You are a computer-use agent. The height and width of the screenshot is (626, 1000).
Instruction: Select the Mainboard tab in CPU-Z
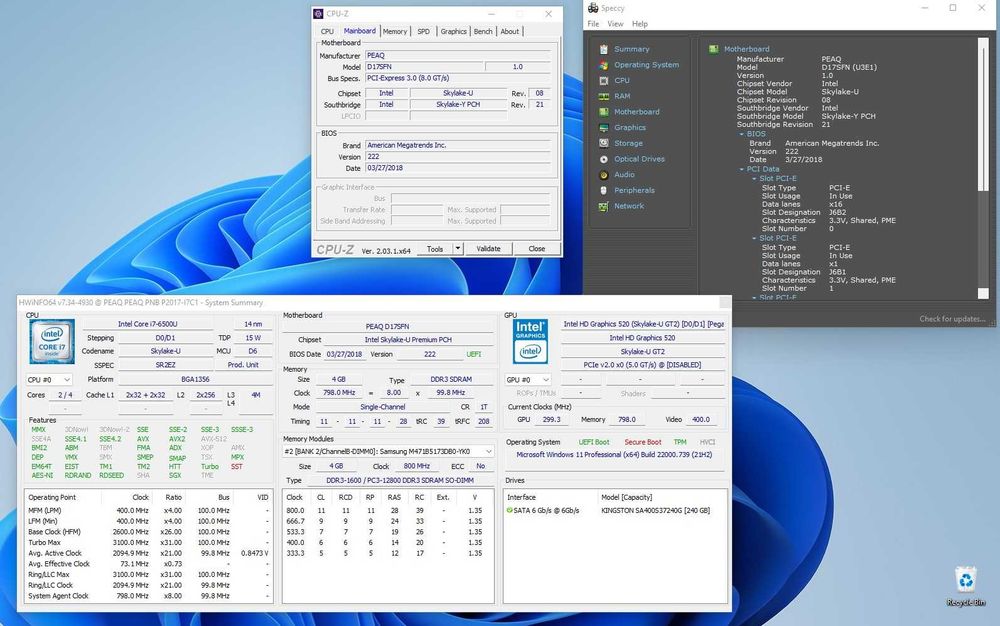360,31
